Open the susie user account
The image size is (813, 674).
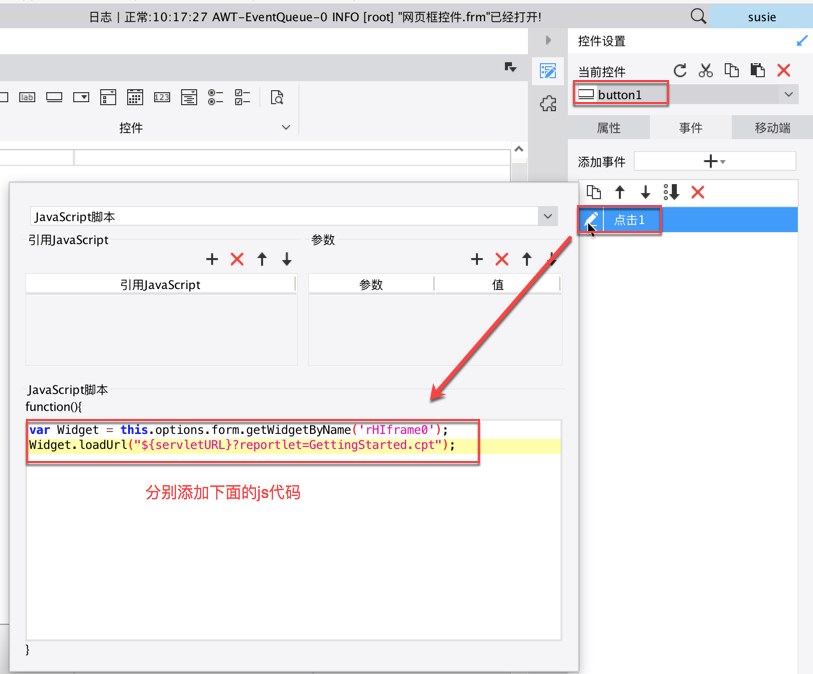[761, 17]
